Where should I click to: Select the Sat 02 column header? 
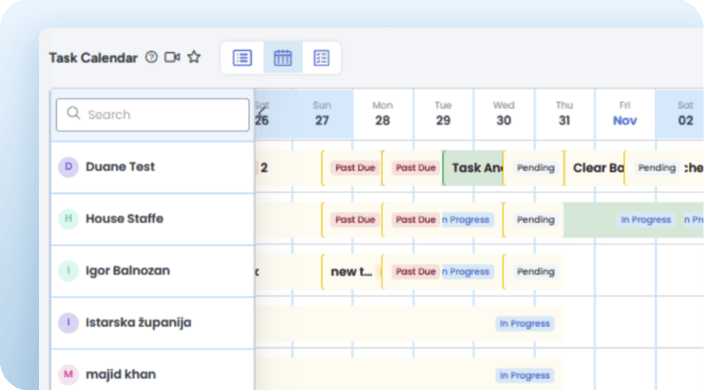[x=680, y=114]
